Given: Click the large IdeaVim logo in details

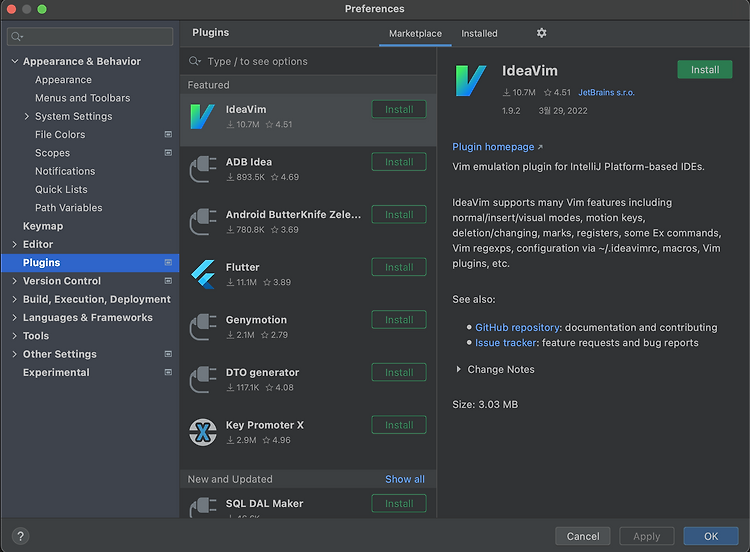Looking at the screenshot, I should (471, 81).
